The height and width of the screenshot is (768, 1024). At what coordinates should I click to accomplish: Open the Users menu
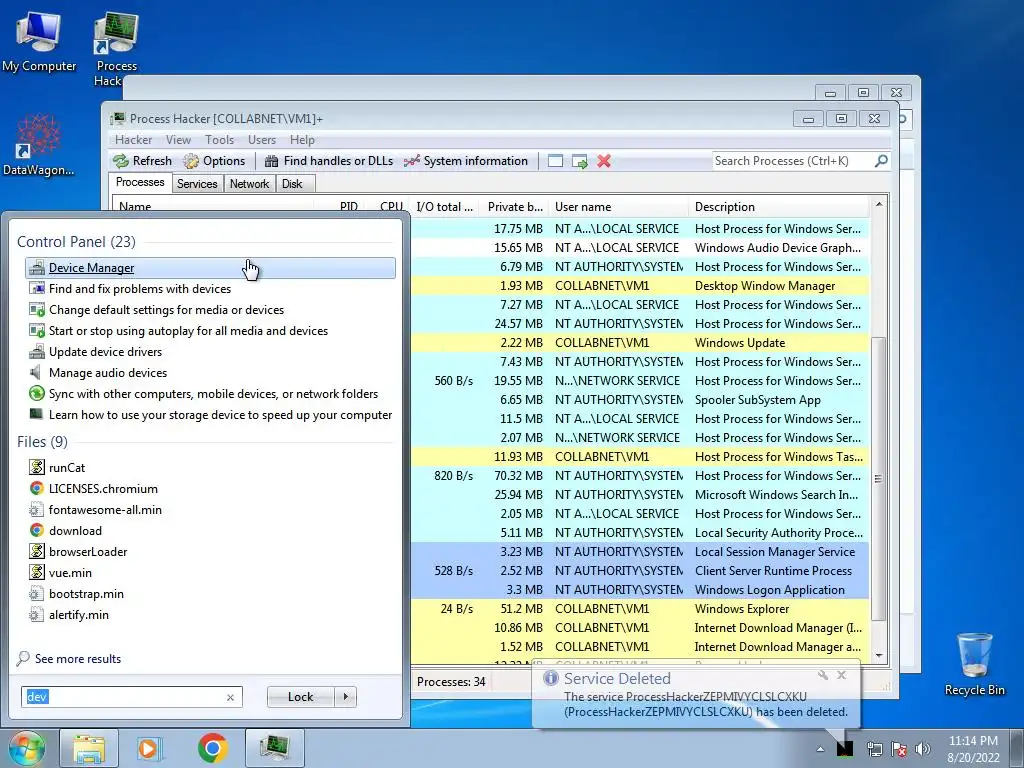coord(262,140)
